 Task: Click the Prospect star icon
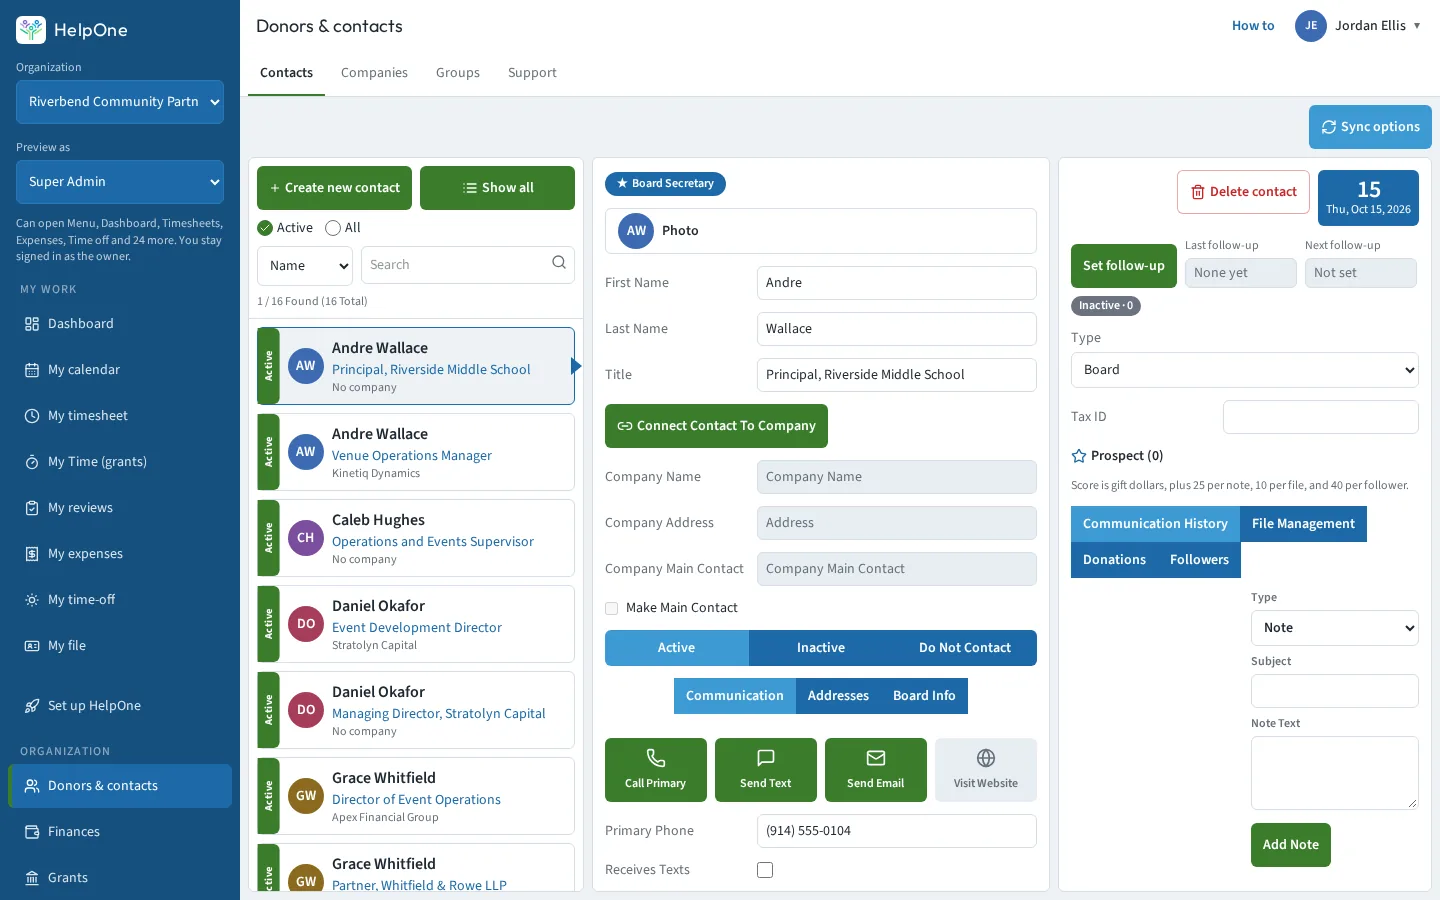click(1079, 456)
